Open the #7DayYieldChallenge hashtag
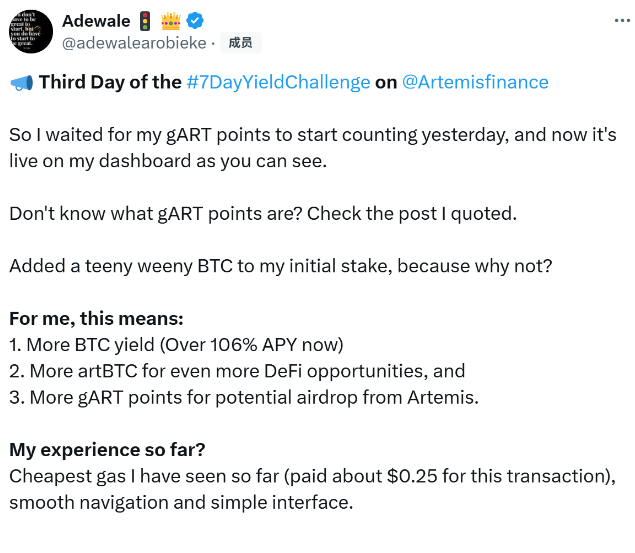This screenshot has height=553, width=635. click(x=278, y=82)
